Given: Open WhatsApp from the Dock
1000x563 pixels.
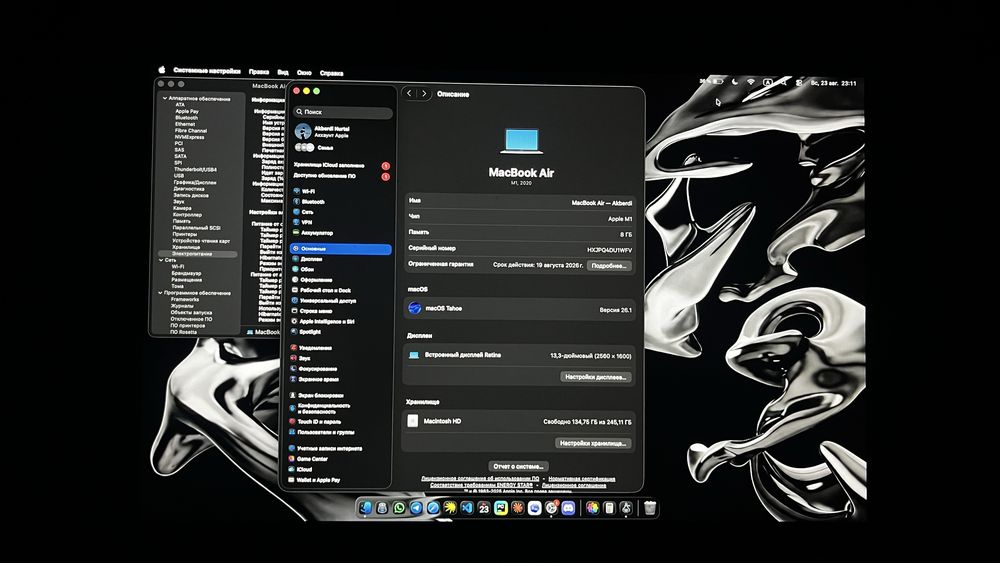Looking at the screenshot, I should click(399, 508).
